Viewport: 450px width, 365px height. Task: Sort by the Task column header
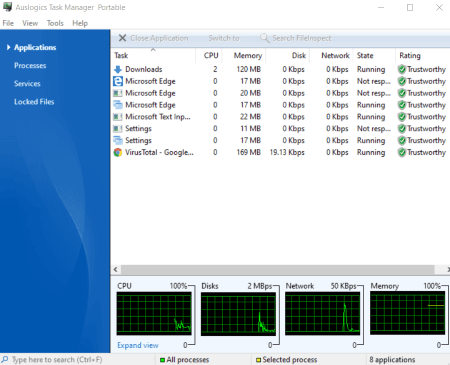coord(153,55)
